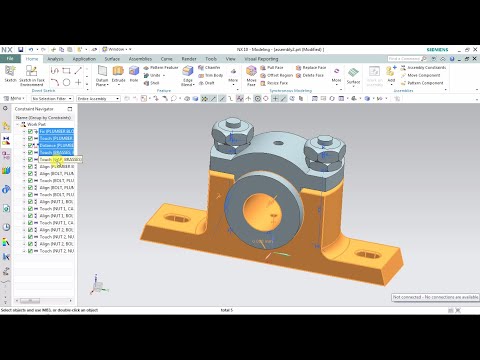The image size is (480, 360).
Task: Collapse the Work Part tree node
Action: [18, 124]
